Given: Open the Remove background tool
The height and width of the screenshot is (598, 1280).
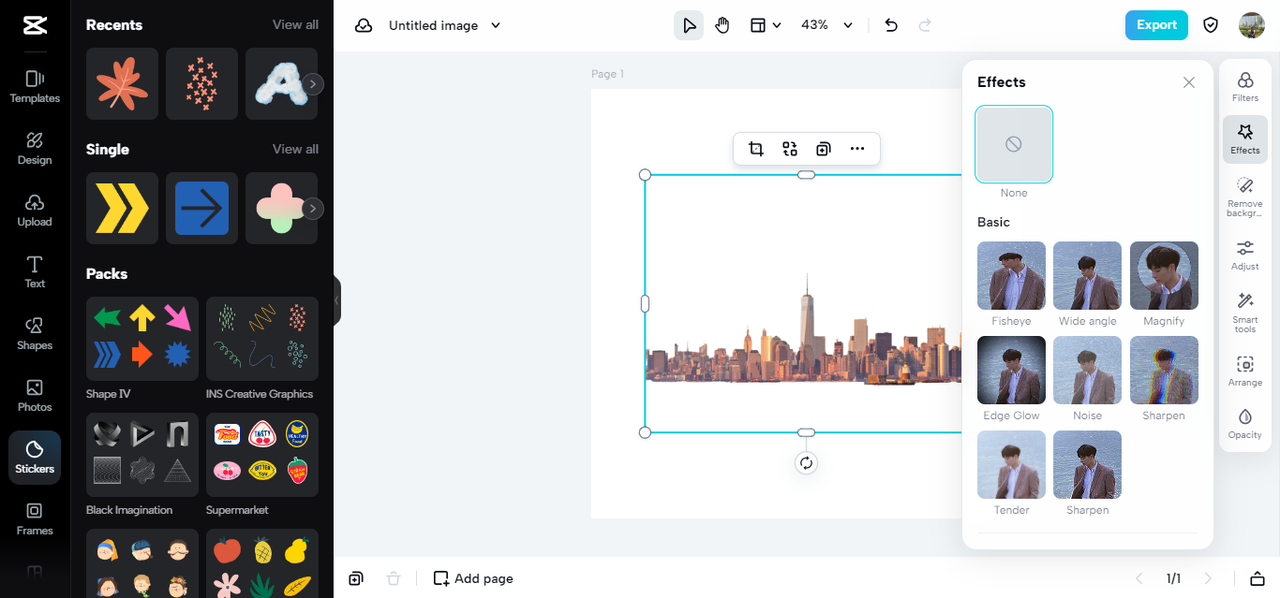Looking at the screenshot, I should (x=1245, y=197).
